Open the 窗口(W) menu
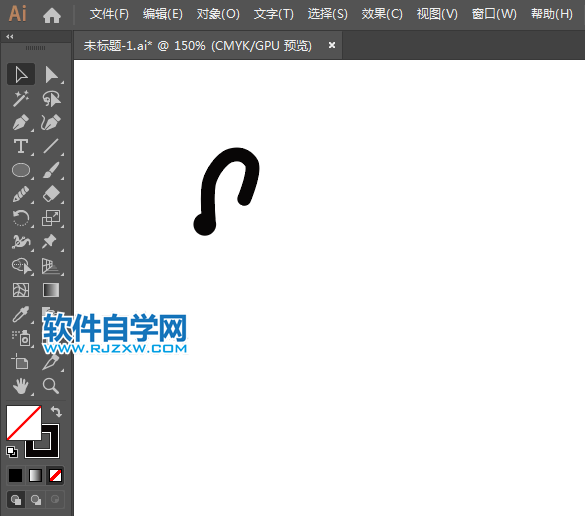The width and height of the screenshot is (585, 516). point(494,14)
